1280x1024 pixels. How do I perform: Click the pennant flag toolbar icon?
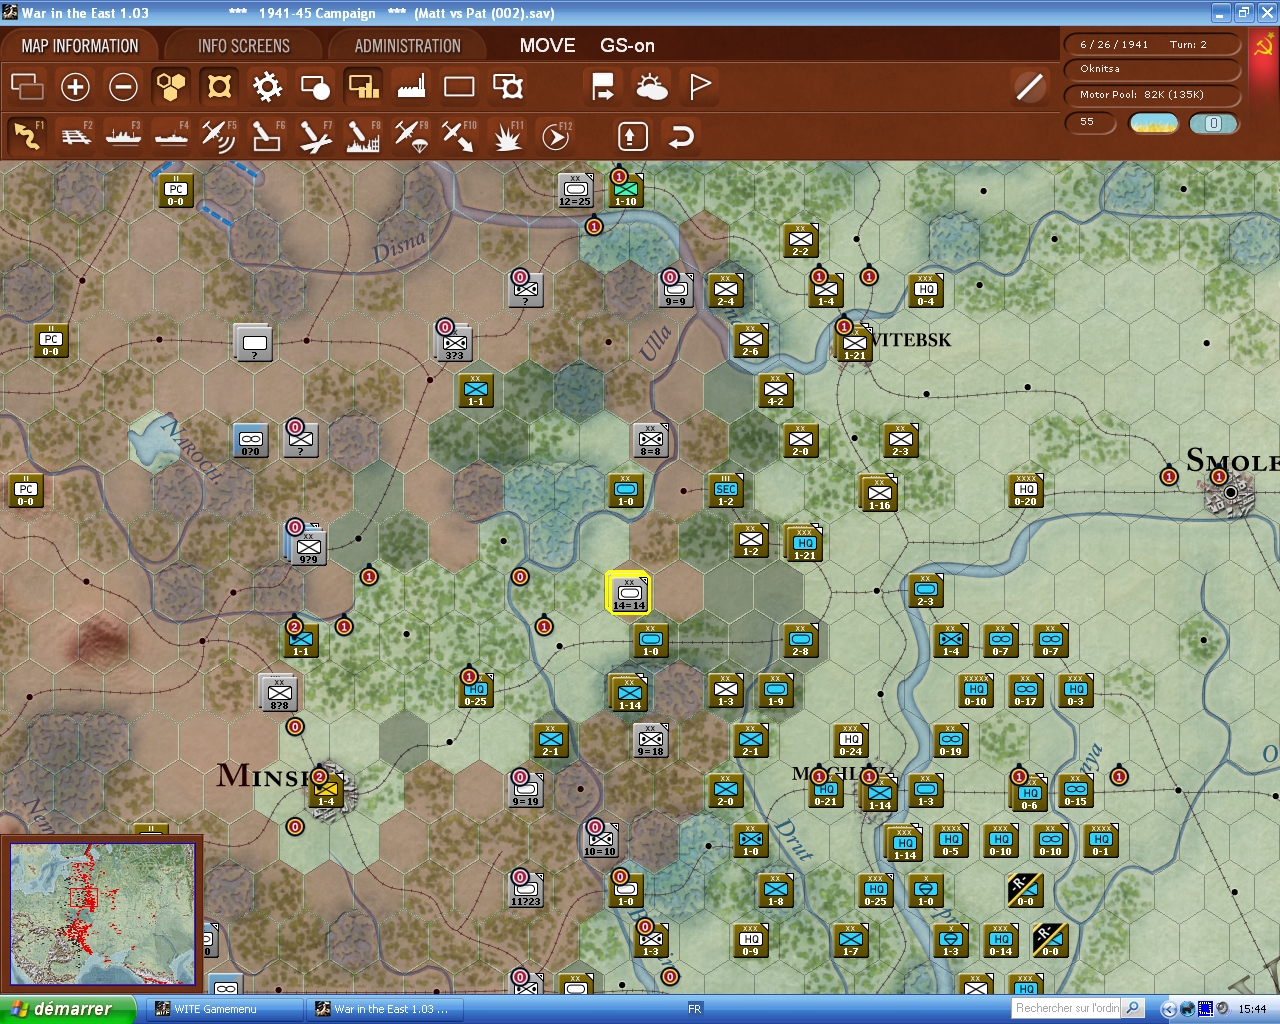[x=700, y=87]
